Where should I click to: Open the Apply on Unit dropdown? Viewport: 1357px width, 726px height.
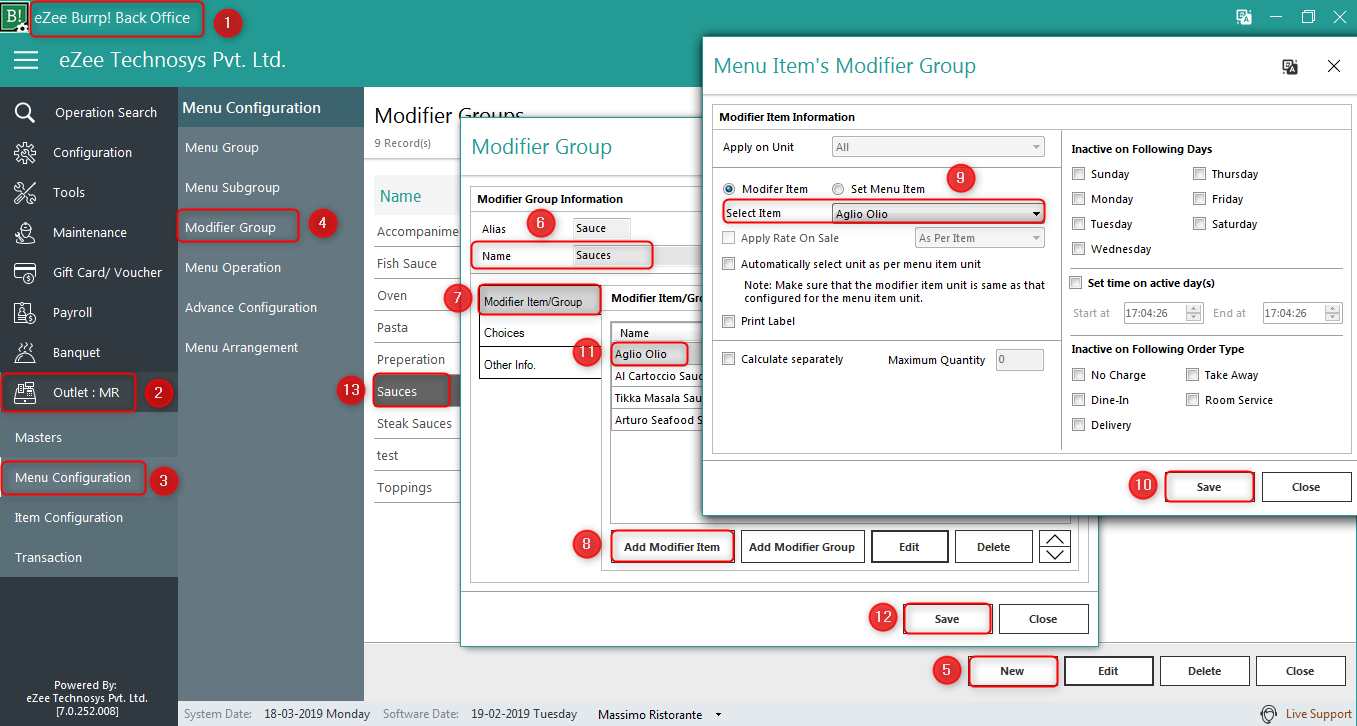(x=938, y=147)
